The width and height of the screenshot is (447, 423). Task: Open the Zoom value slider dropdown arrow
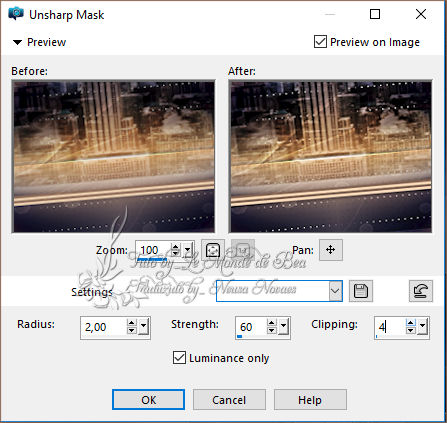click(188, 250)
